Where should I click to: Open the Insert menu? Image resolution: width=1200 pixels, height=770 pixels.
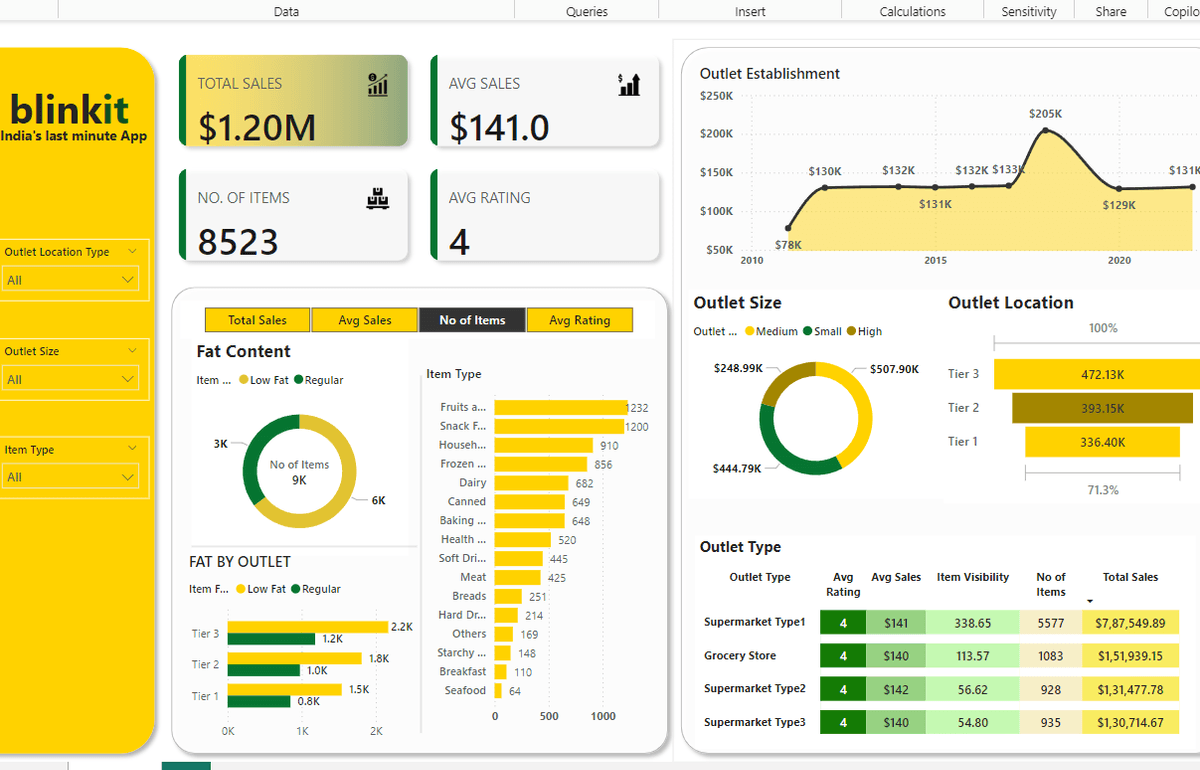pyautogui.click(x=750, y=11)
